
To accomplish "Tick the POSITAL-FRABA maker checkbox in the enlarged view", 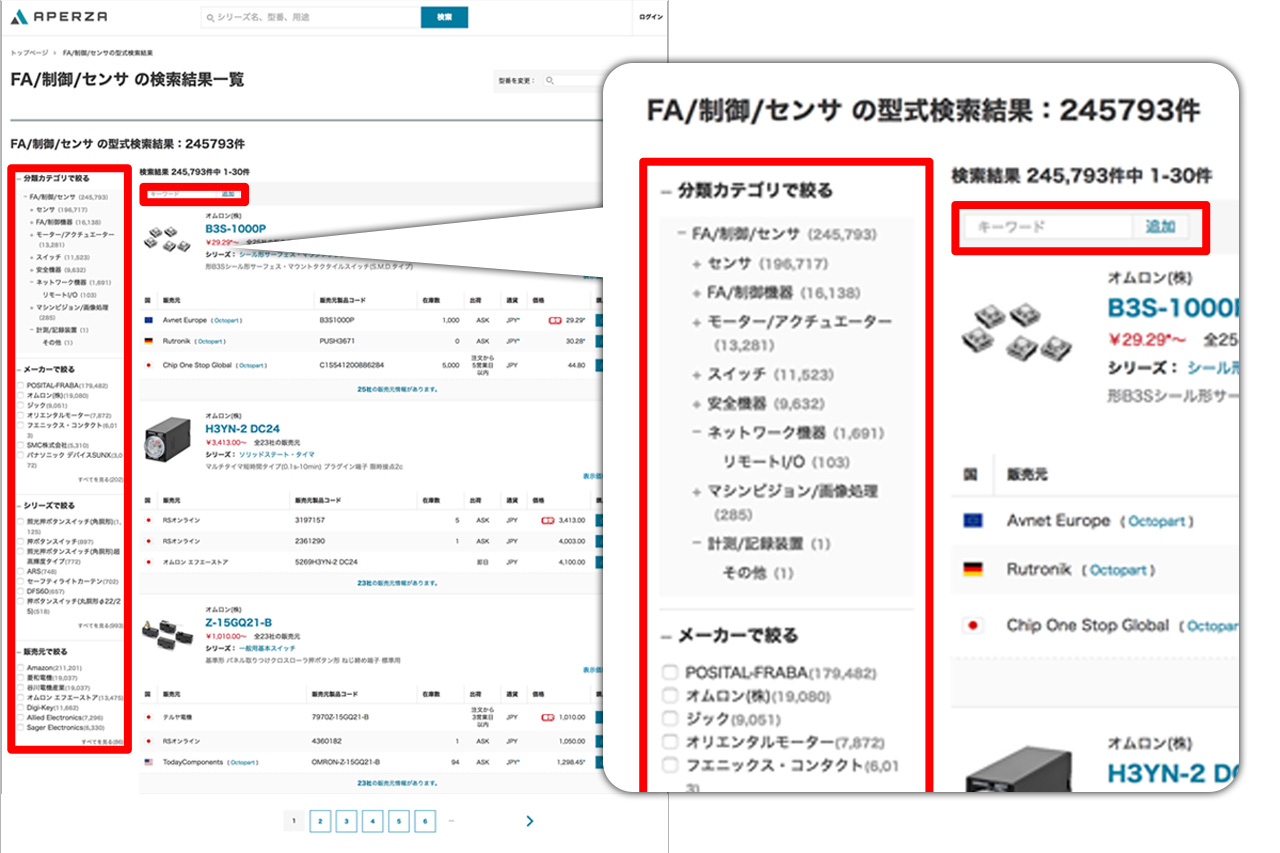I will pyautogui.click(x=670, y=673).
